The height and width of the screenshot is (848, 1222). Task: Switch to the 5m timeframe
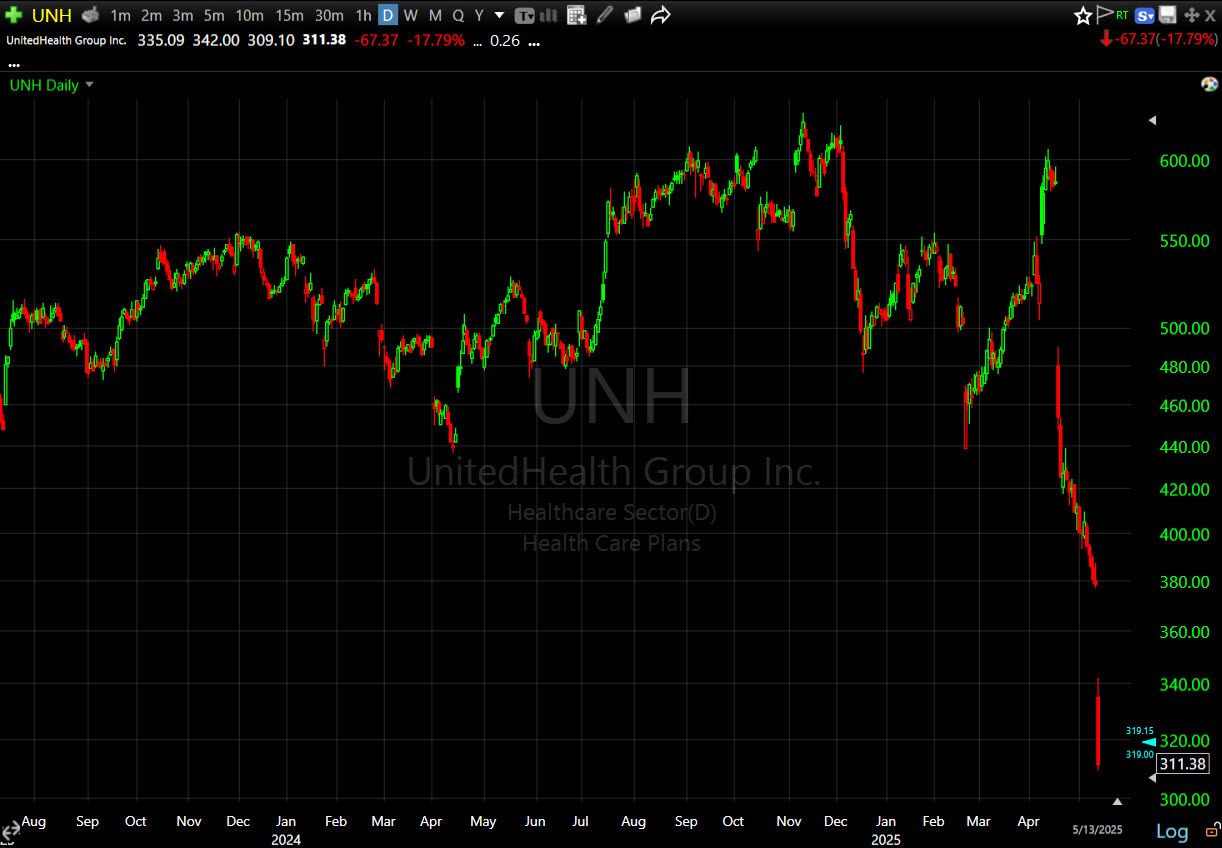[x=214, y=15]
